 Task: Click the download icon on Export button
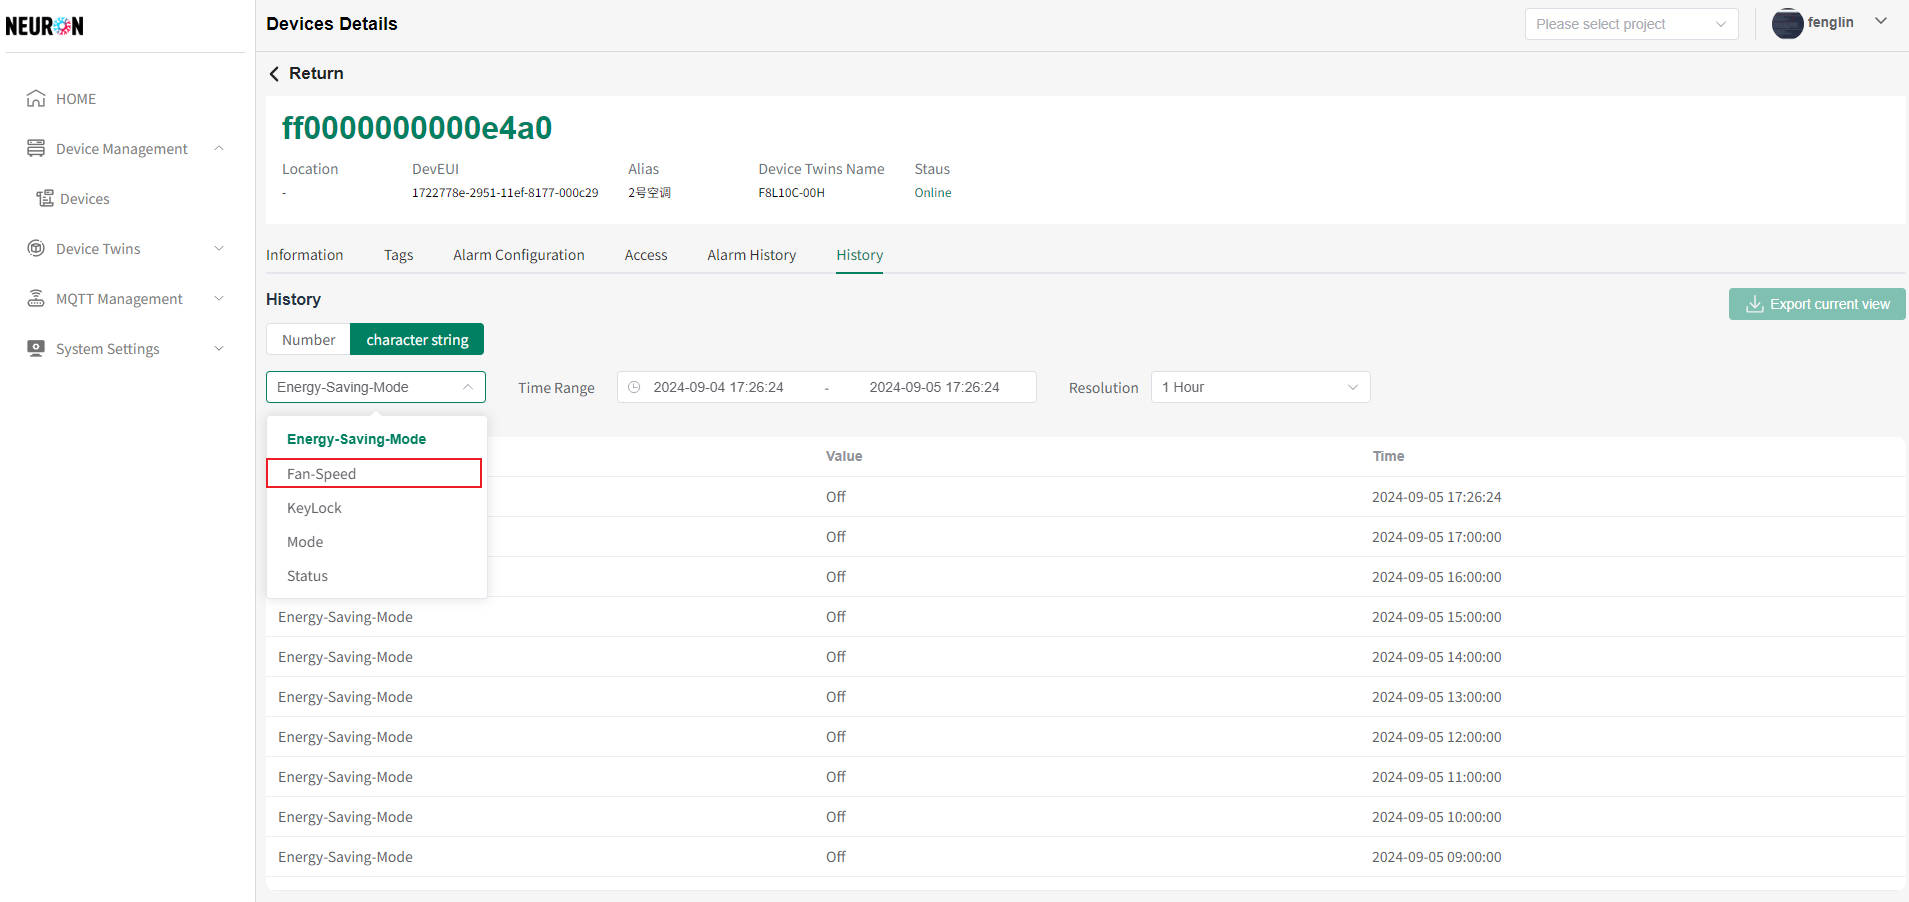pyautogui.click(x=1754, y=304)
